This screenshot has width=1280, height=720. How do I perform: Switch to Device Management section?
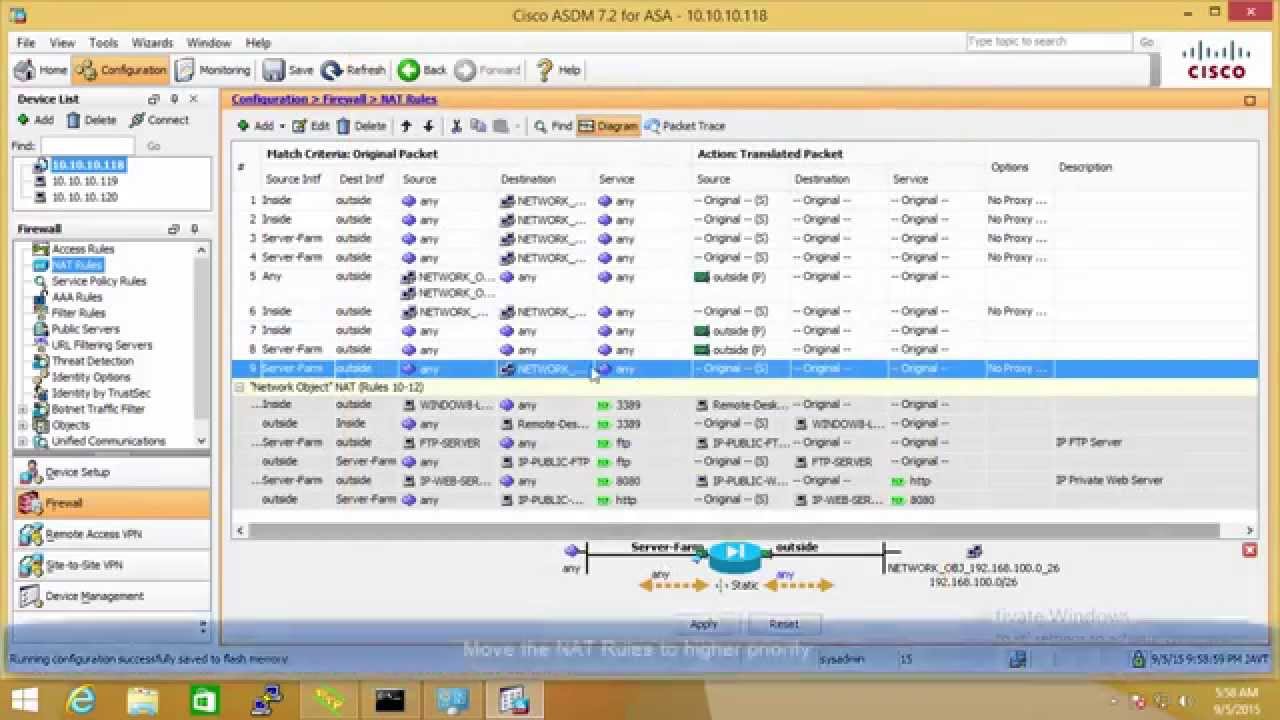[x=112, y=596]
